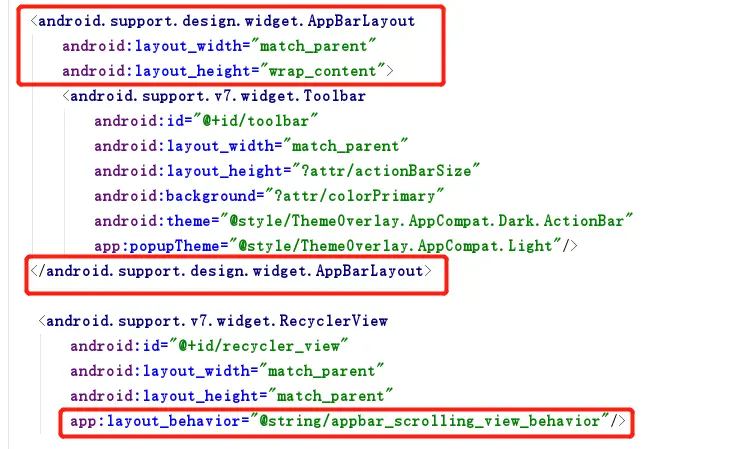Select the android:id="@+id/toolbar" line
This screenshot has width=744, height=449.
click(206, 121)
